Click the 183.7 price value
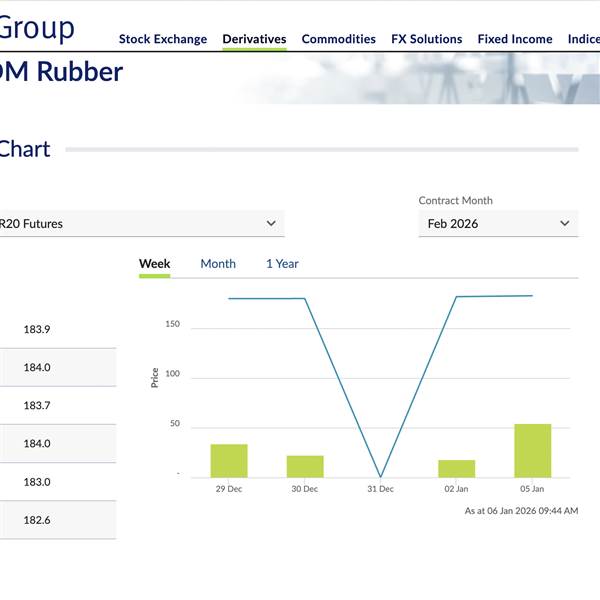Image resolution: width=600 pixels, height=600 pixels. 37,406
